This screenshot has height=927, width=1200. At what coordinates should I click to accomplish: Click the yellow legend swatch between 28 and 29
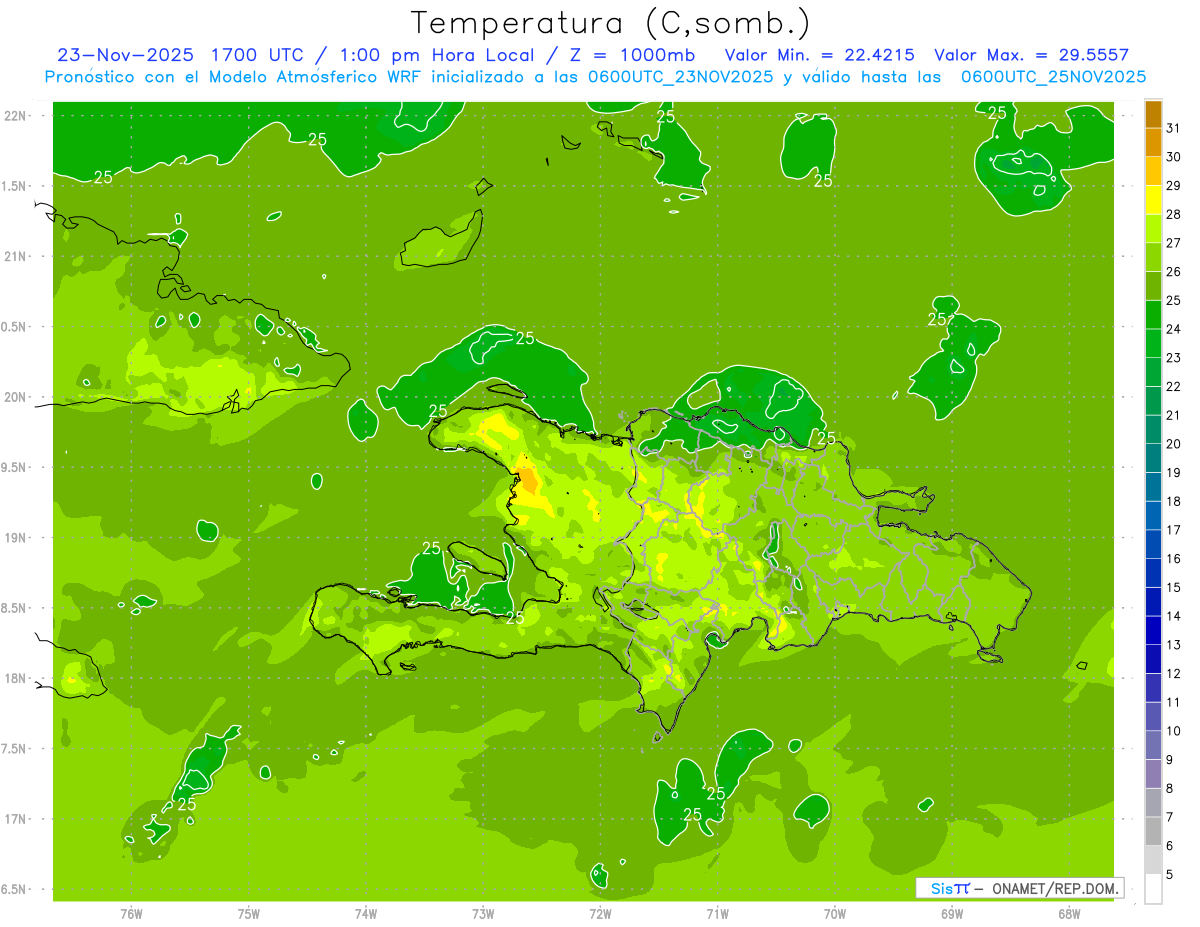click(1153, 200)
